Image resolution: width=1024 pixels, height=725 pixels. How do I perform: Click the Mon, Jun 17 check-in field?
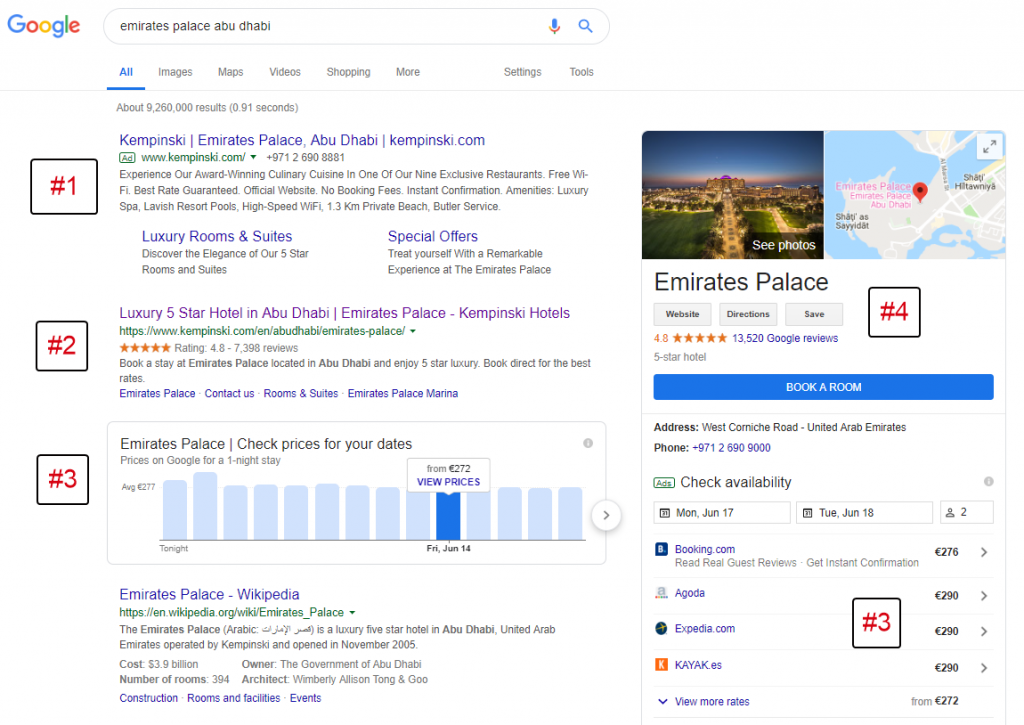(722, 513)
